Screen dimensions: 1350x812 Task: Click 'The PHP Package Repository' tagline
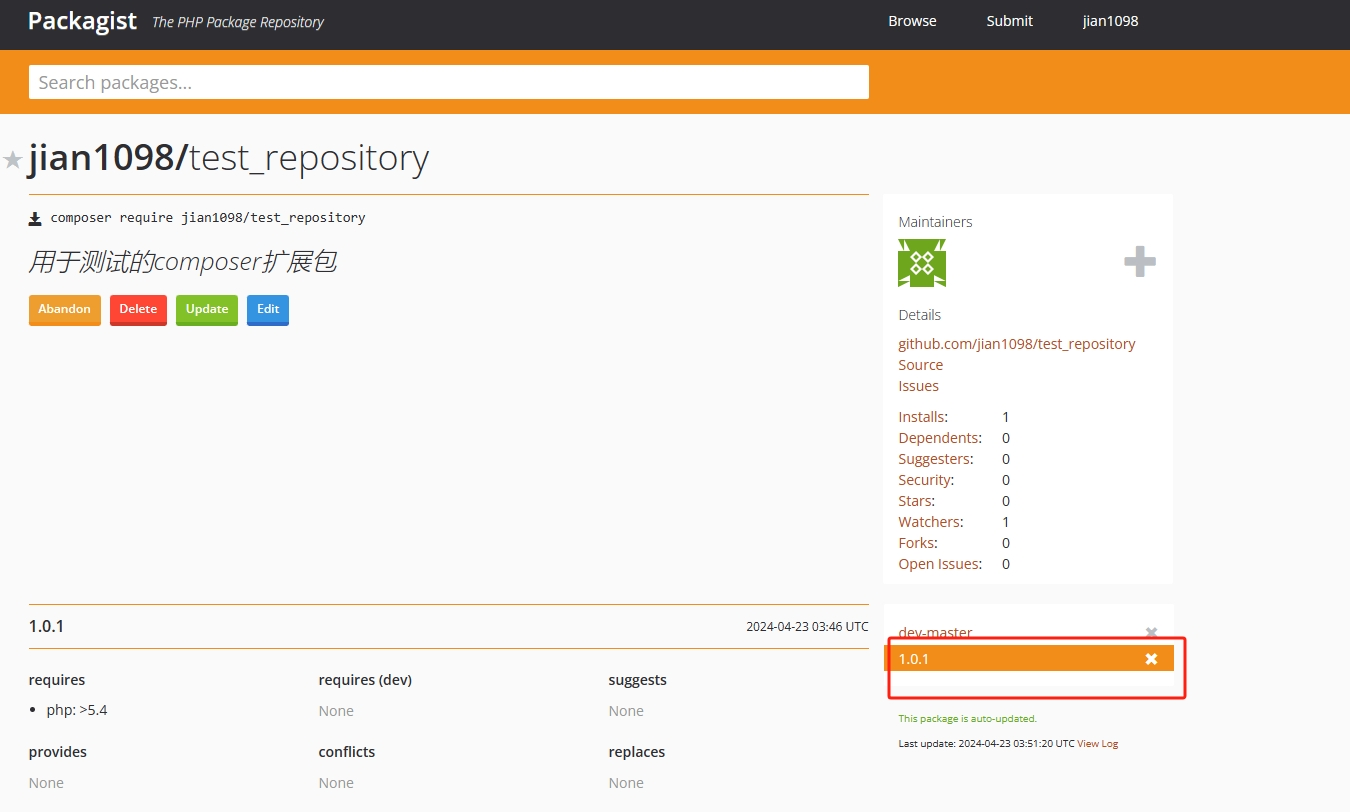coord(238,22)
